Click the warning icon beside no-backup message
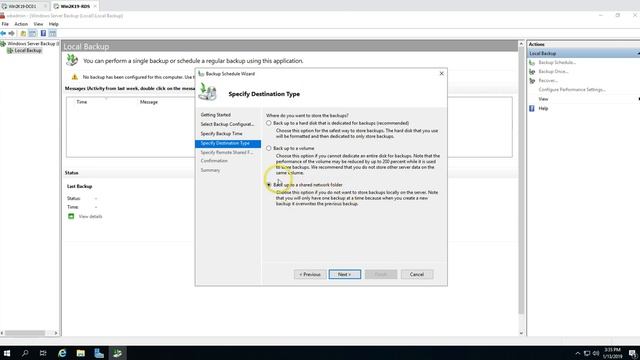 (x=75, y=77)
